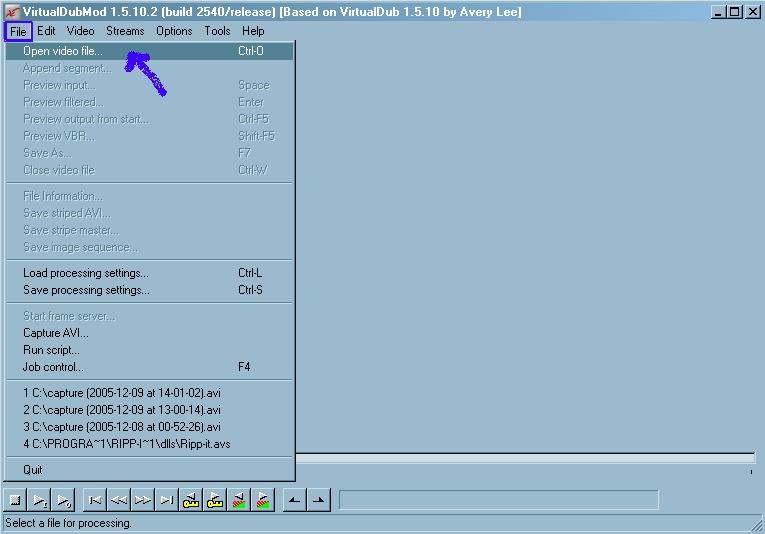This screenshot has height=534, width=765.
Task: Close the VirtualDubMod window
Action: pyautogui.click(x=753, y=12)
